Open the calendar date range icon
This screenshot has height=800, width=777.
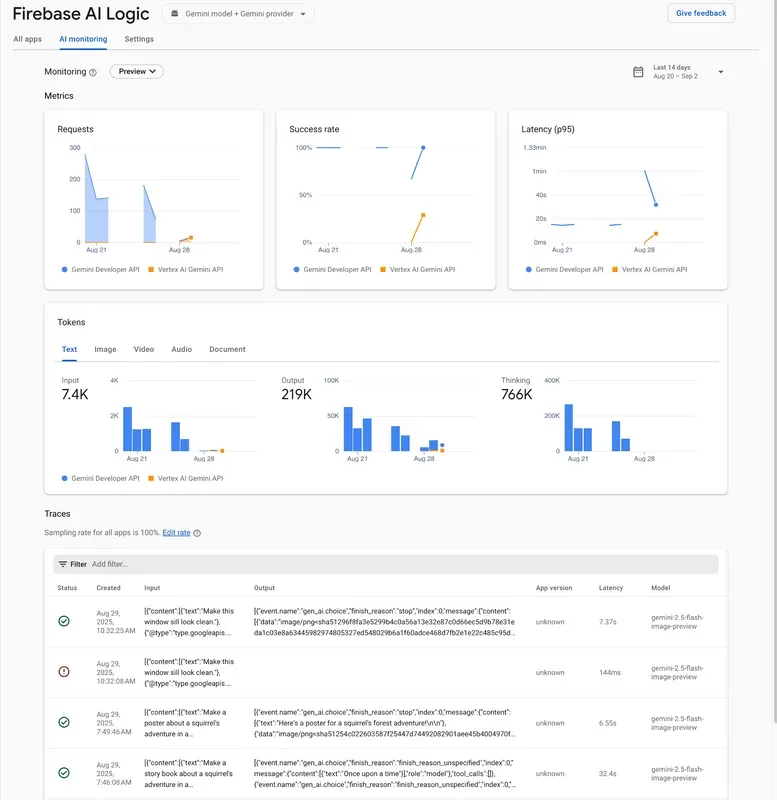[638, 72]
